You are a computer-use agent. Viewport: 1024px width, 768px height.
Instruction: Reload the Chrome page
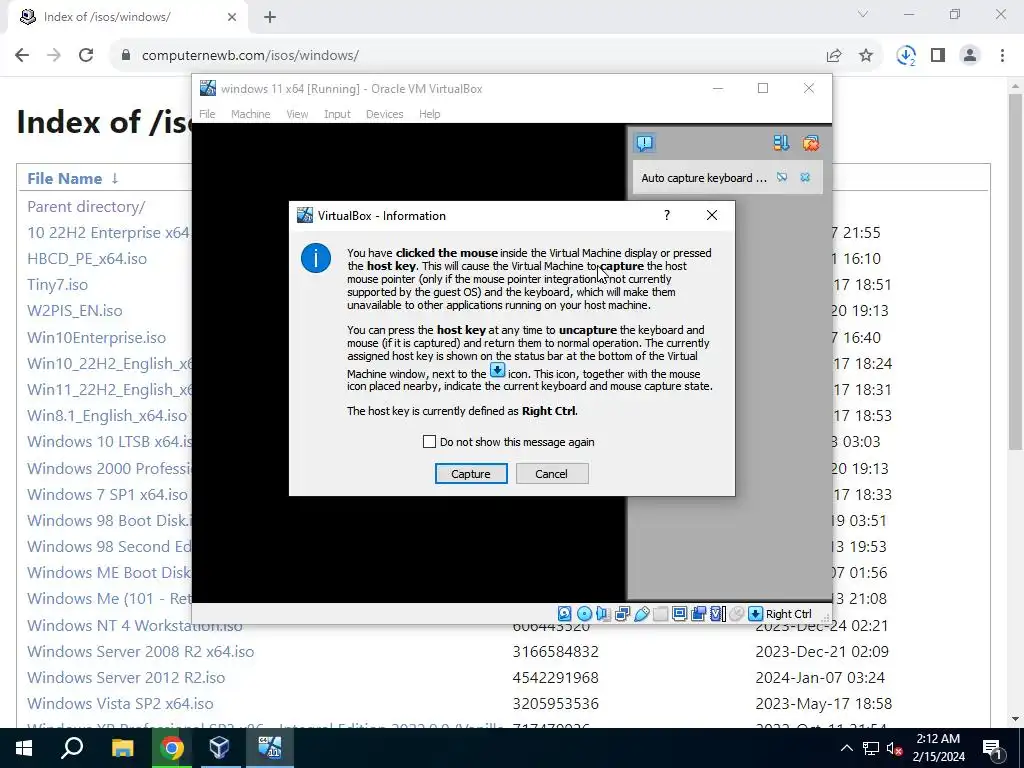click(86, 55)
